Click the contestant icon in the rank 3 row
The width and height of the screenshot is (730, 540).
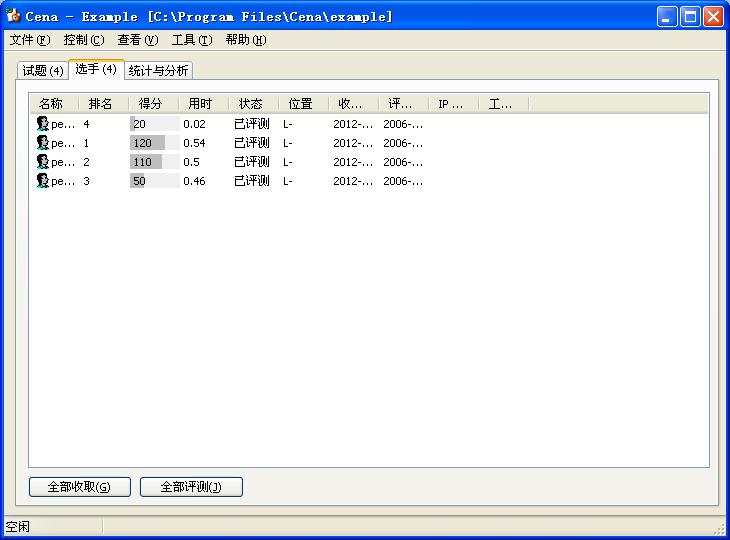tap(43, 181)
